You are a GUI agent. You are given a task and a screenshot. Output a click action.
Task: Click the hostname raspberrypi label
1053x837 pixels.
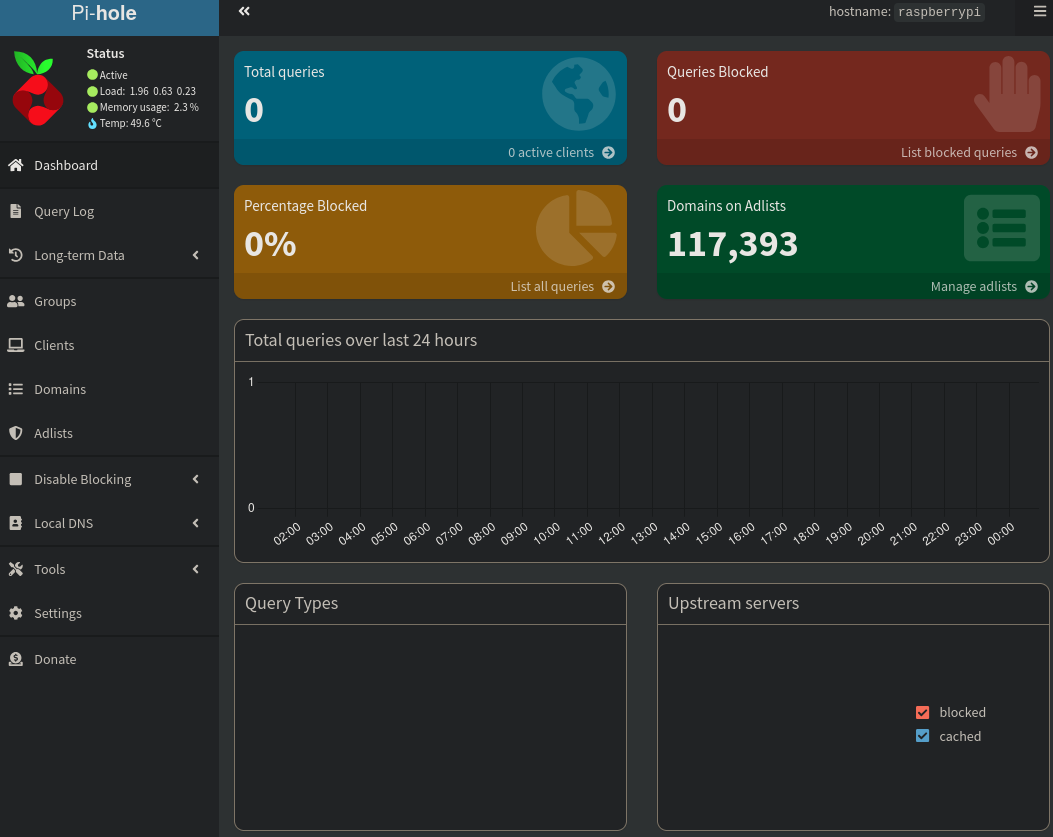point(938,12)
